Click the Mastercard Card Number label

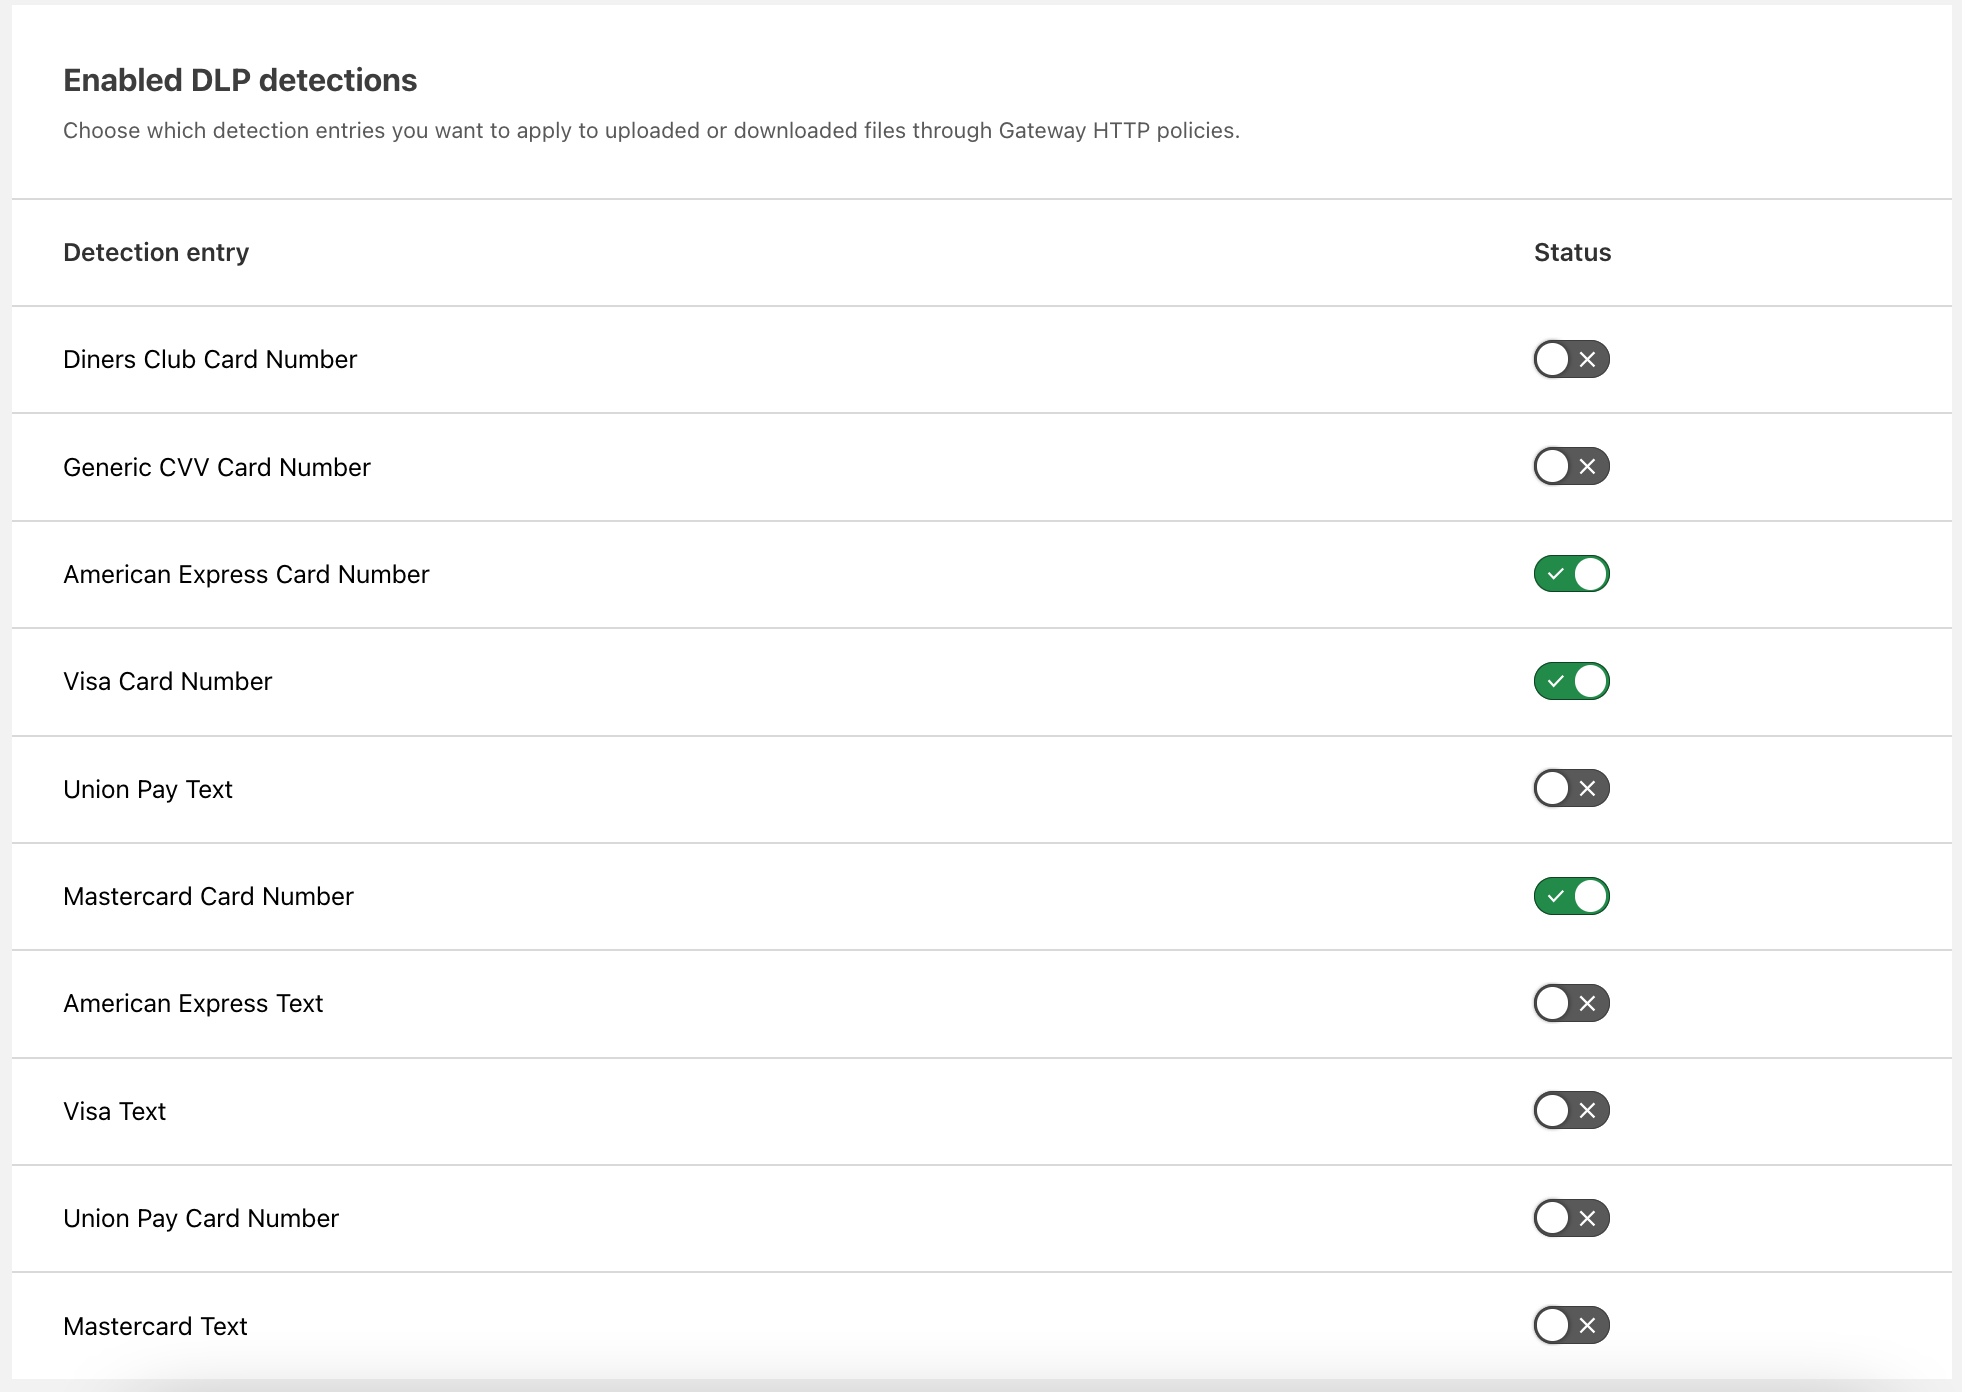coord(208,896)
